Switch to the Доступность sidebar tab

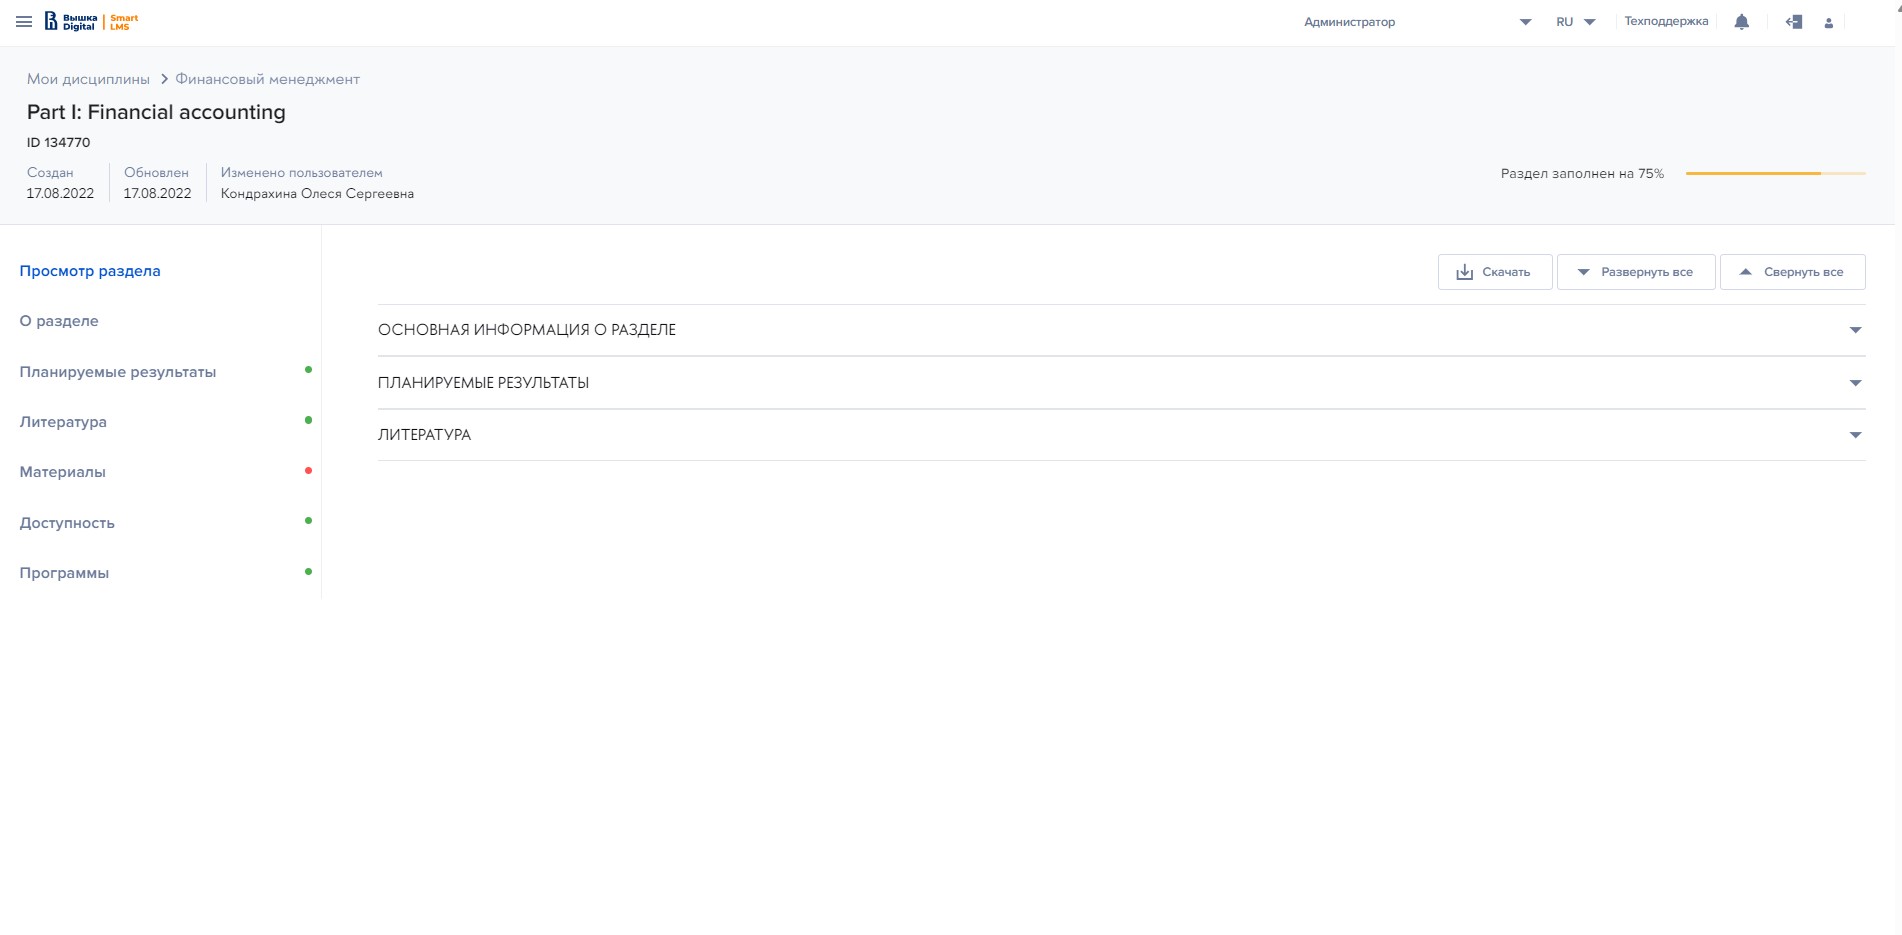tap(67, 523)
